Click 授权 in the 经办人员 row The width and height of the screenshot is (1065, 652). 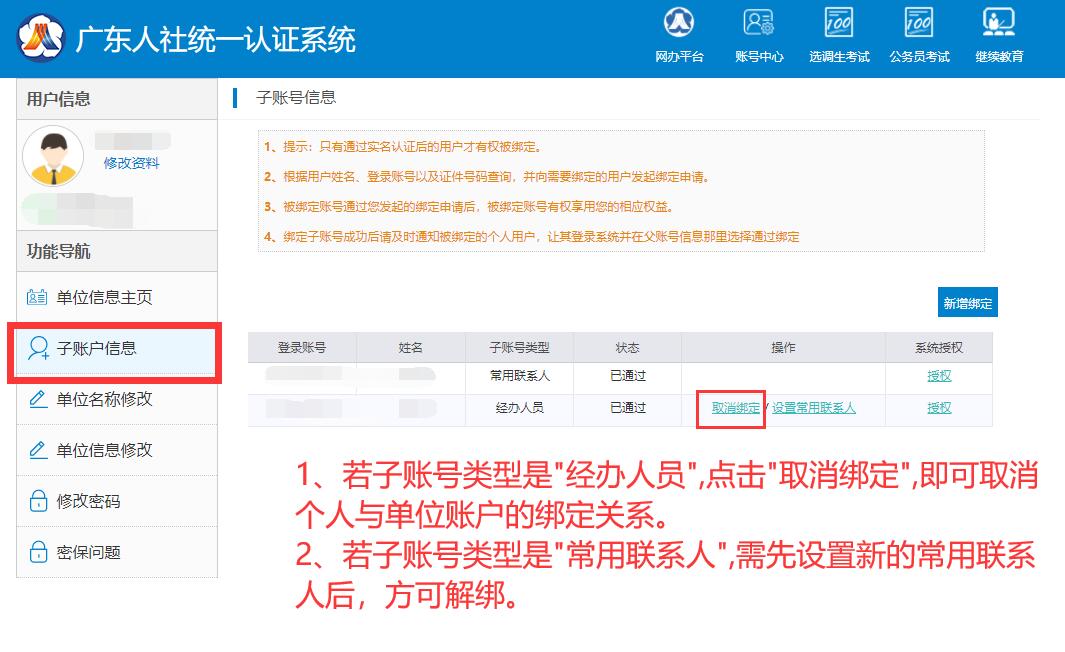939,408
